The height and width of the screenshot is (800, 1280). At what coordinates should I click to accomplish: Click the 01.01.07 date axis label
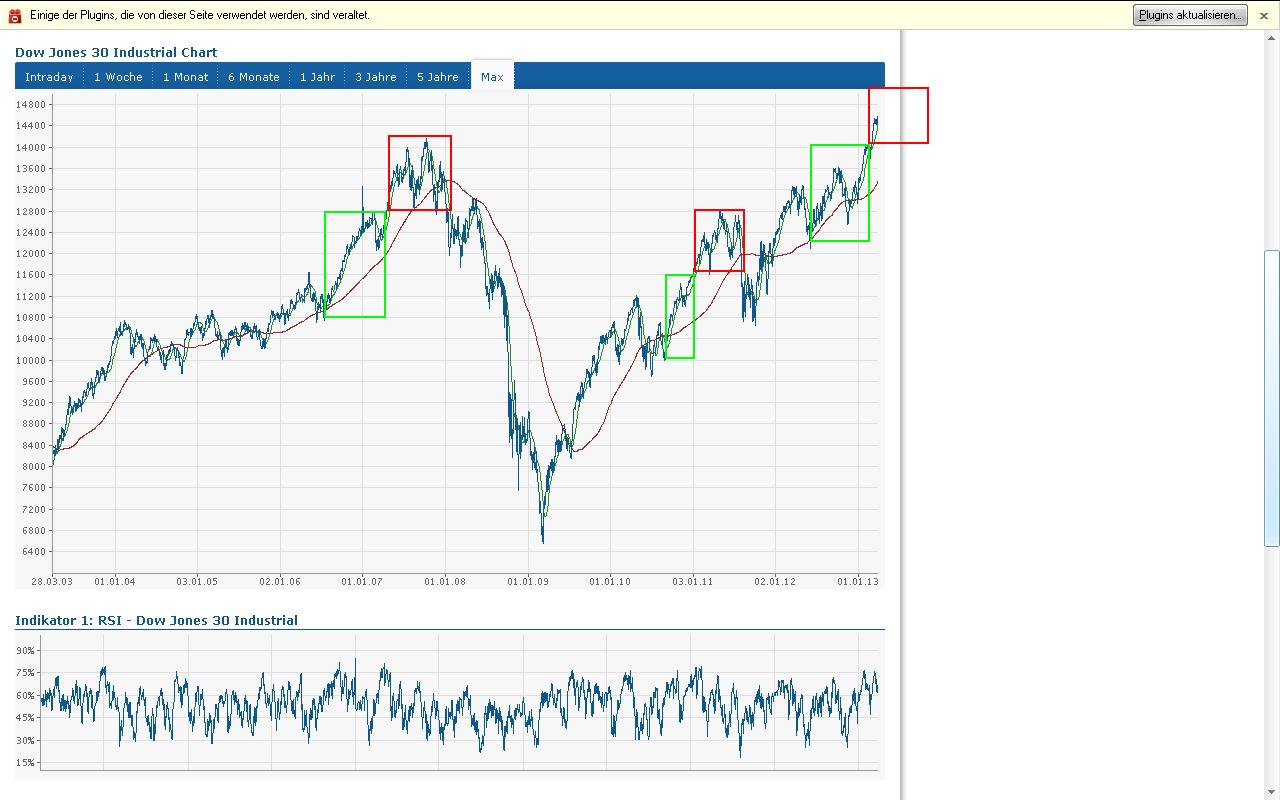362,581
